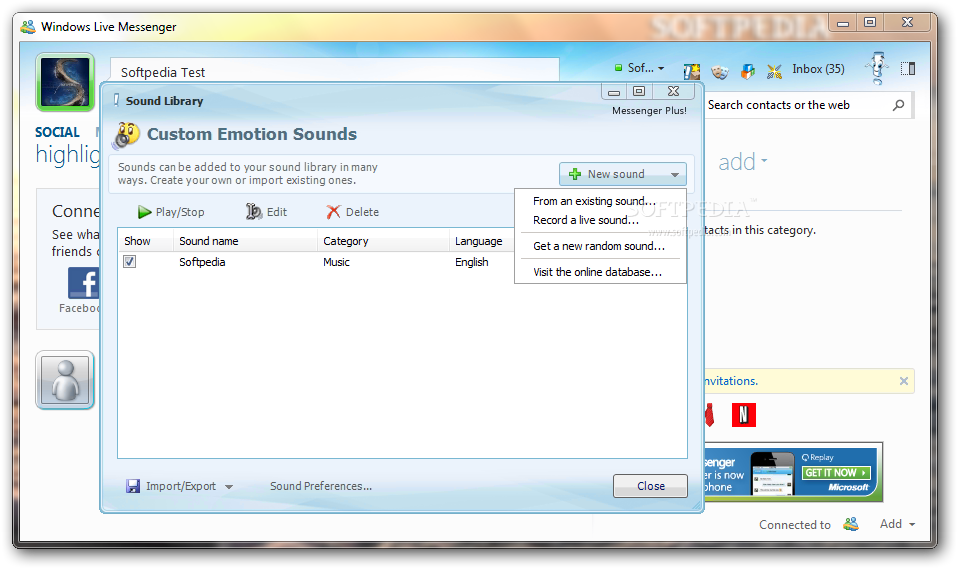Click the search magnifier icon
The height and width of the screenshot is (569, 958).
(898, 105)
